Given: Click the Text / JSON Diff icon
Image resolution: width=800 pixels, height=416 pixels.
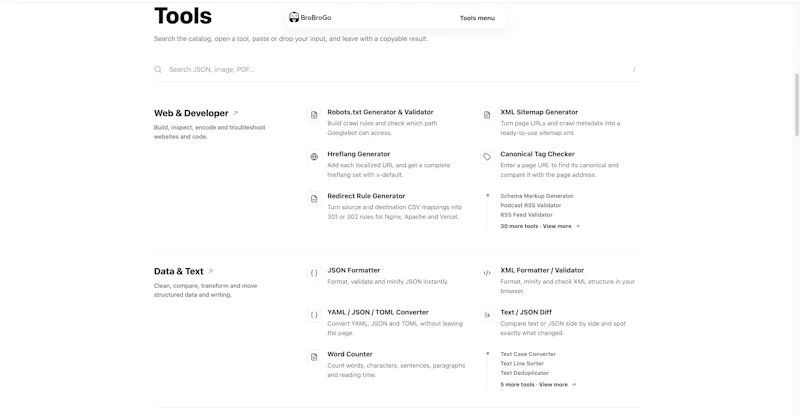Looking at the screenshot, I should coord(487,315).
